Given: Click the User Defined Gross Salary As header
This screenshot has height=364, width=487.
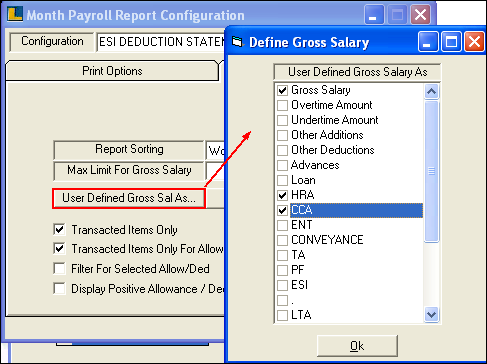Looking at the screenshot, I should 357,72.
